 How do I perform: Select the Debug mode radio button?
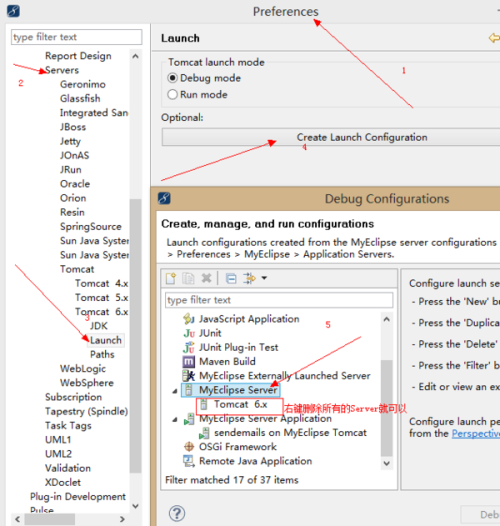172,78
